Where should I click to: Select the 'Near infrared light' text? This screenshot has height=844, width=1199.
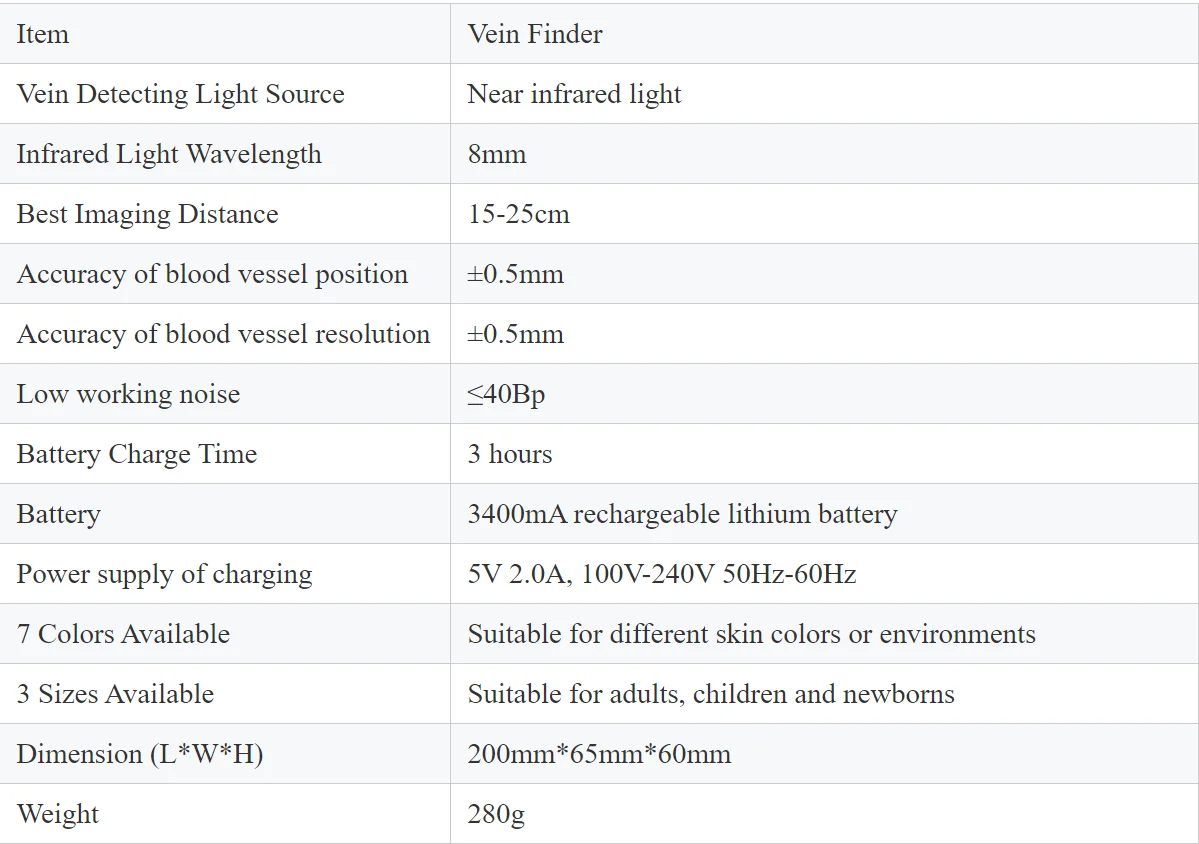(574, 94)
